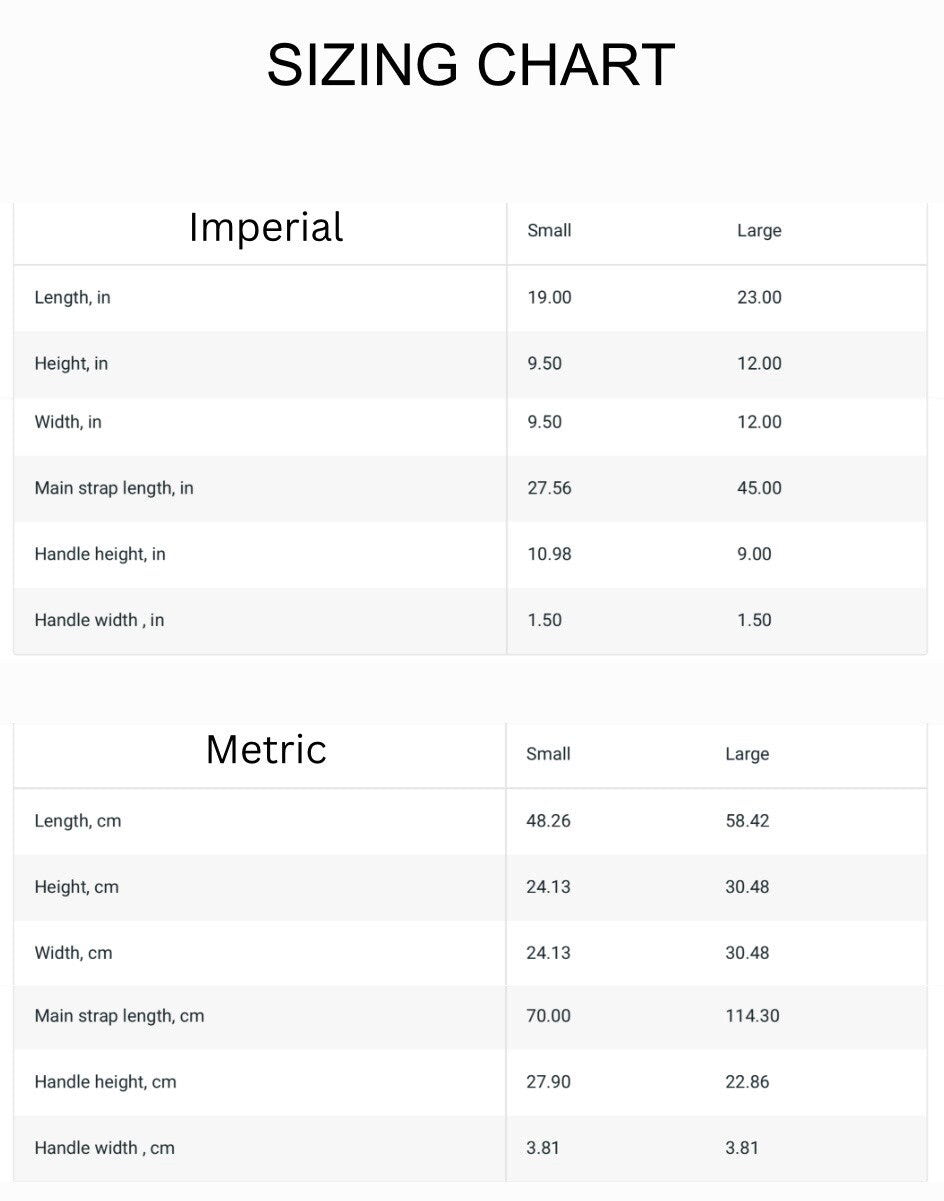The image size is (944, 1201).
Task: Click the 27.90 handle height cm value
Action: click(548, 1082)
